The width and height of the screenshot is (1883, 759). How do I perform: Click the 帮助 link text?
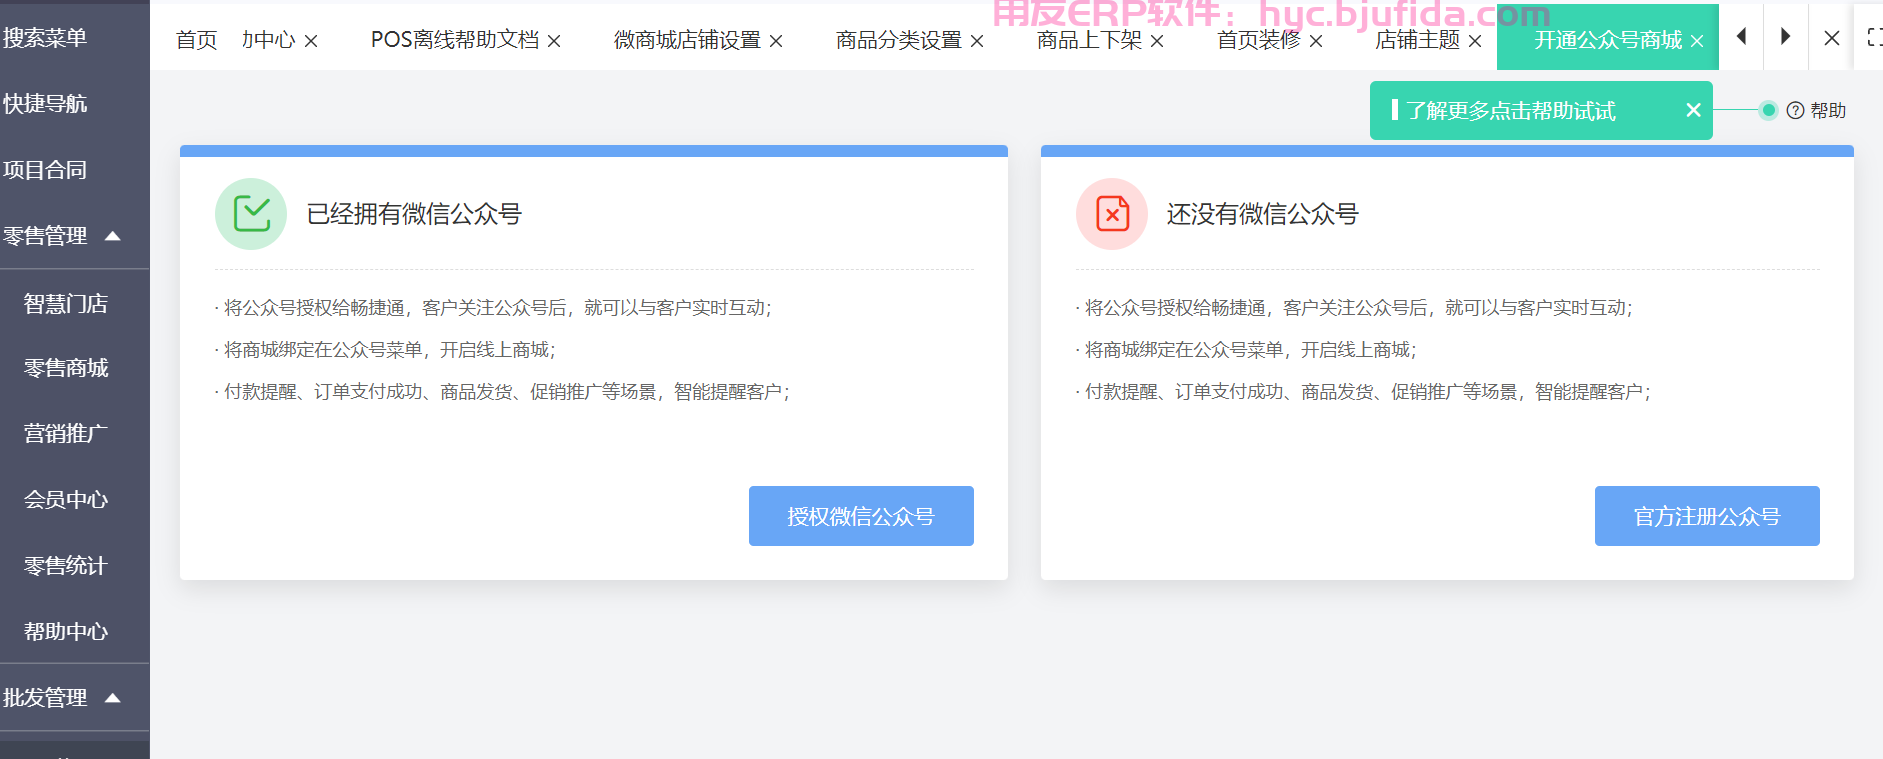click(x=1828, y=111)
